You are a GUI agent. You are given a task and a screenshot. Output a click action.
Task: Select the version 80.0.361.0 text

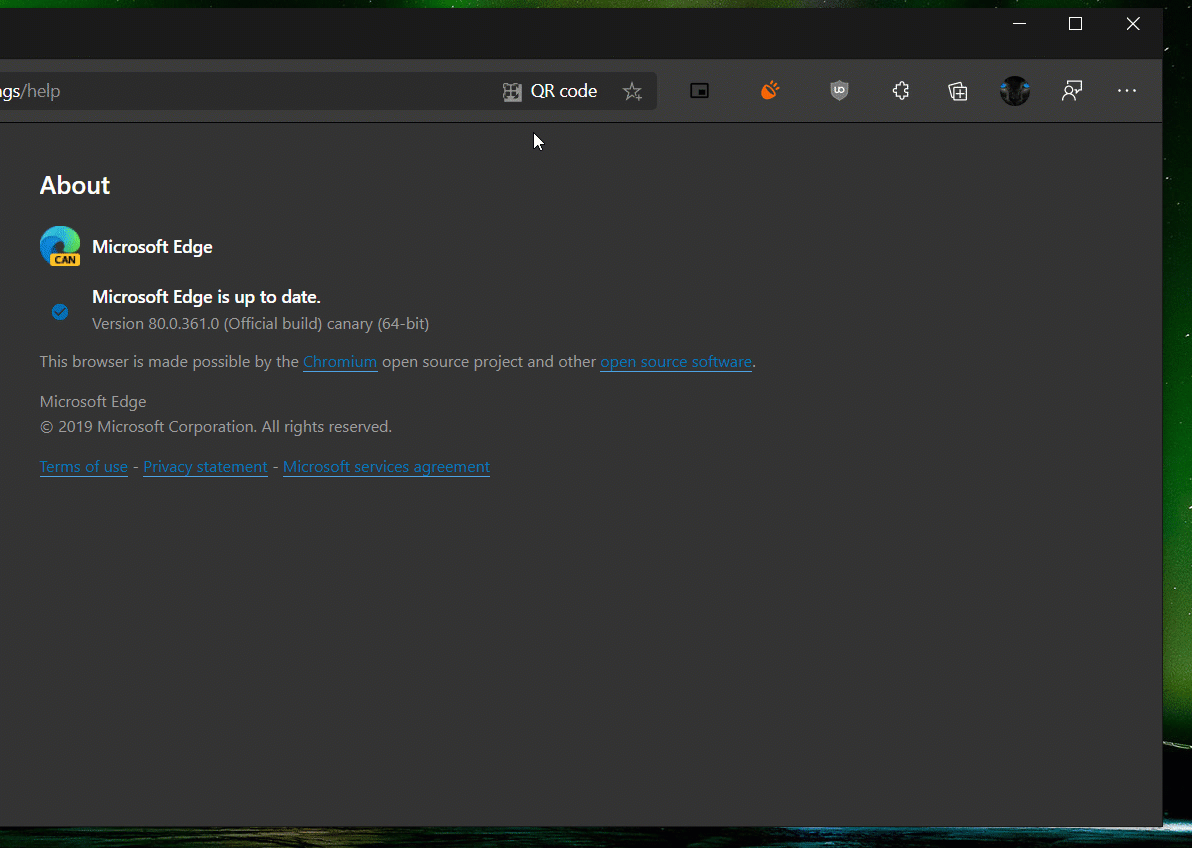260,324
